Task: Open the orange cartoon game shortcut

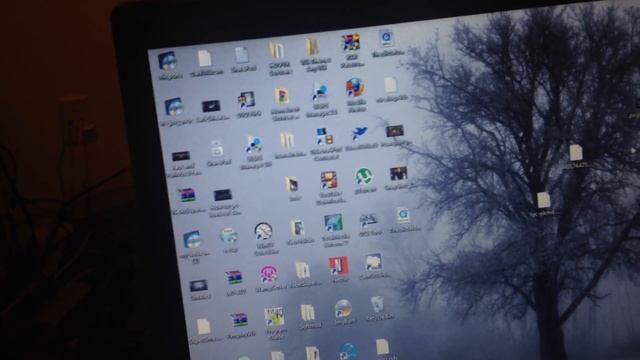Action: pyautogui.click(x=329, y=180)
